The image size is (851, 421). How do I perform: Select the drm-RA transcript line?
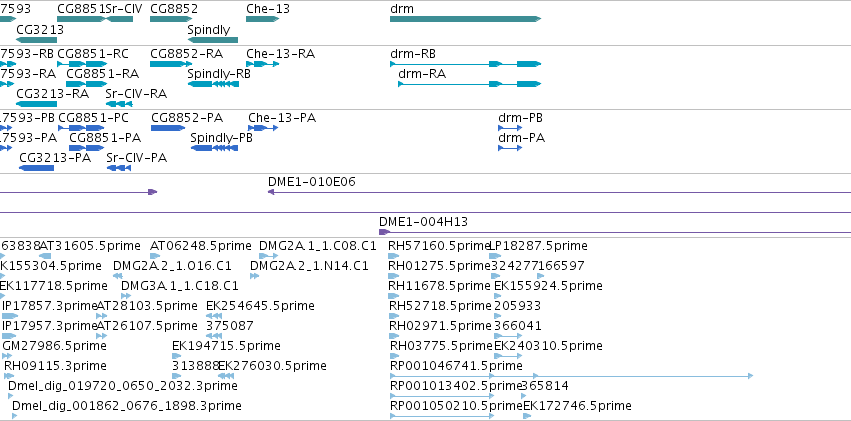click(x=469, y=84)
